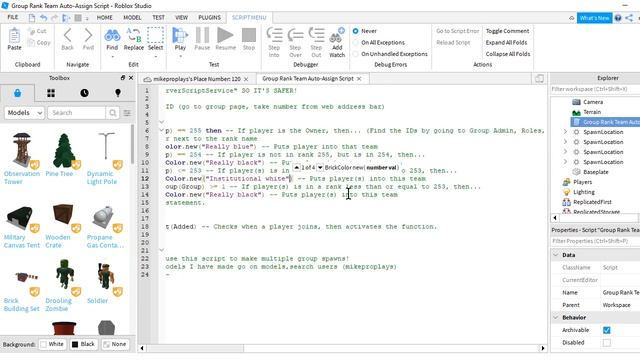Click the Step Over debugger icon
Image resolution: width=640 pixels, height=360 pixels.
coord(295,36)
